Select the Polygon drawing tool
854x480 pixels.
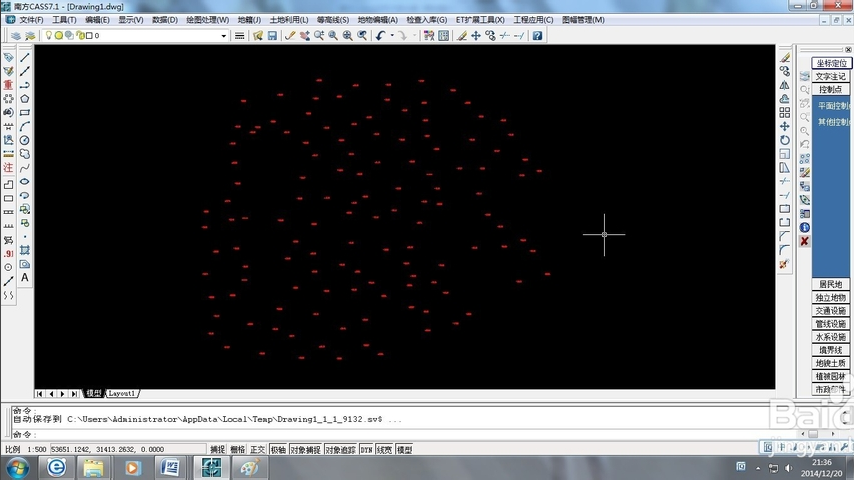click(25, 99)
